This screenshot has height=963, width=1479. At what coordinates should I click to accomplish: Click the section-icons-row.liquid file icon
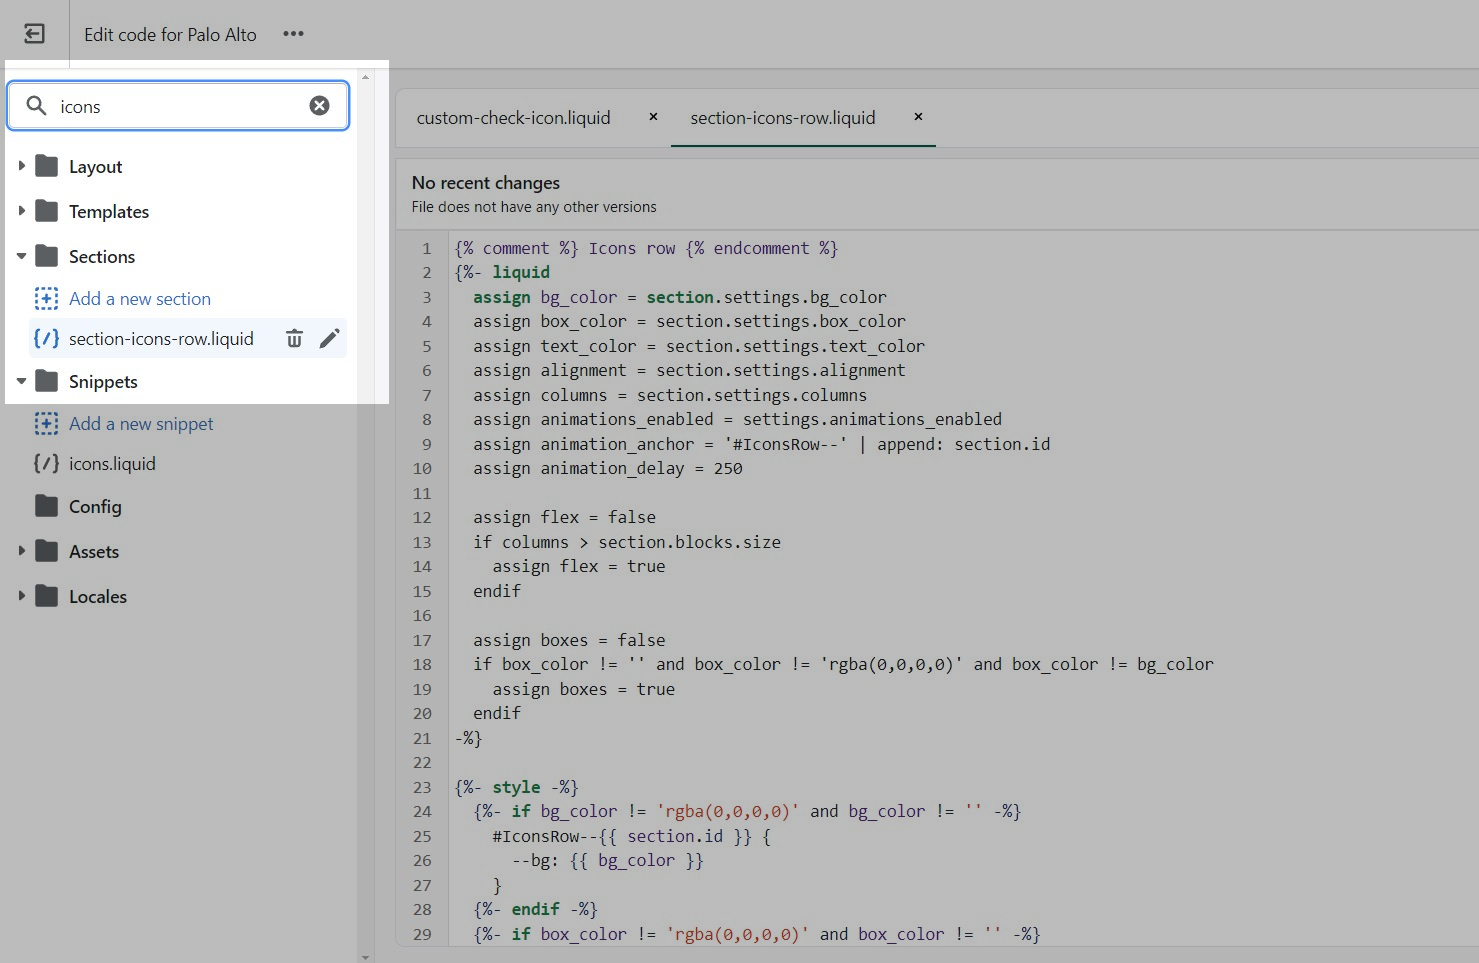click(x=46, y=339)
